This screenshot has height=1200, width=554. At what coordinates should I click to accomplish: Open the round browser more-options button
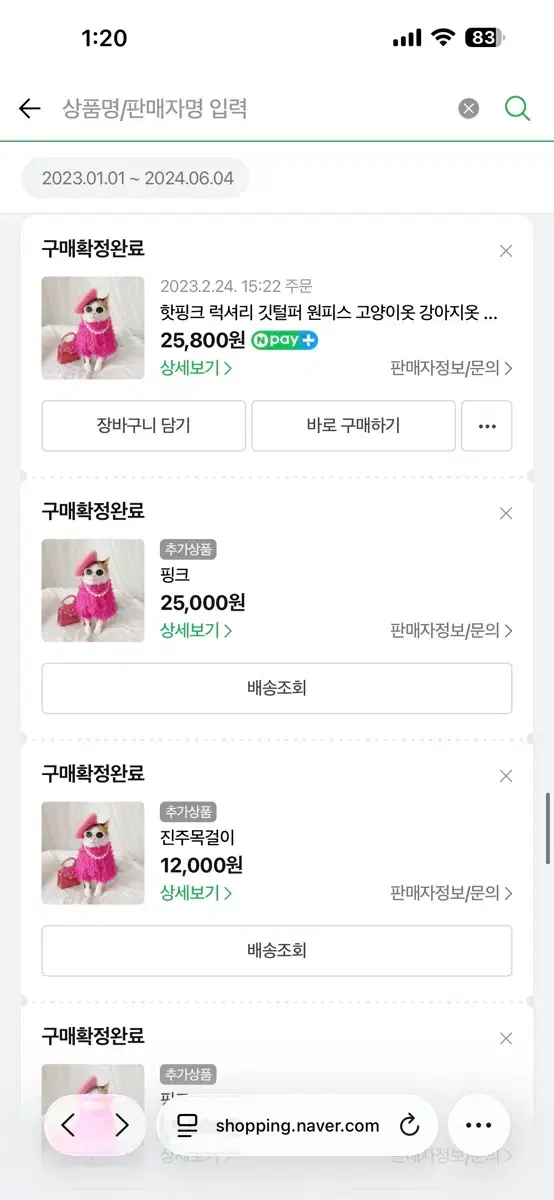(479, 1126)
